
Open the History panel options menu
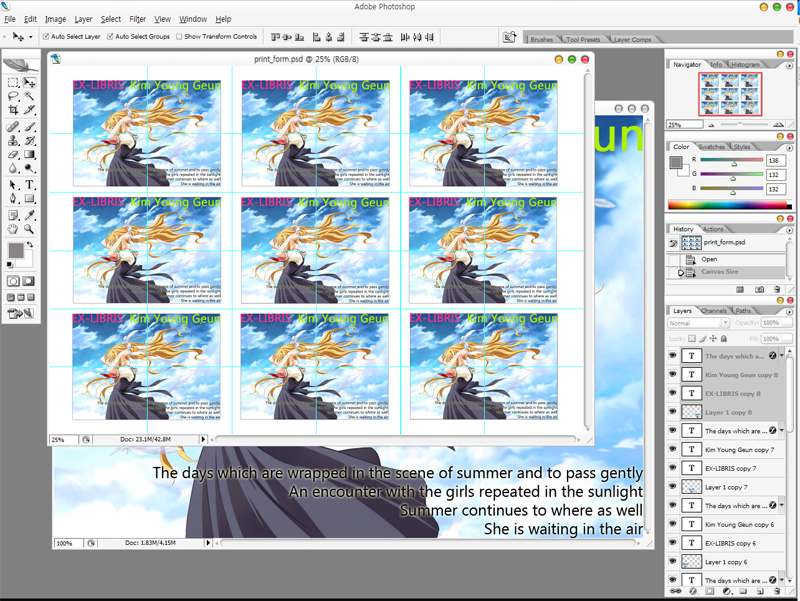pos(789,230)
